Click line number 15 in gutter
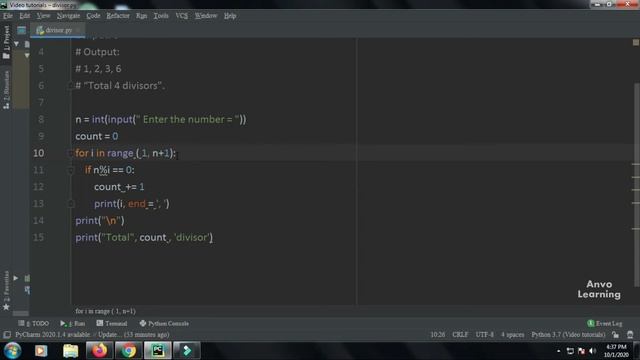 point(38,237)
